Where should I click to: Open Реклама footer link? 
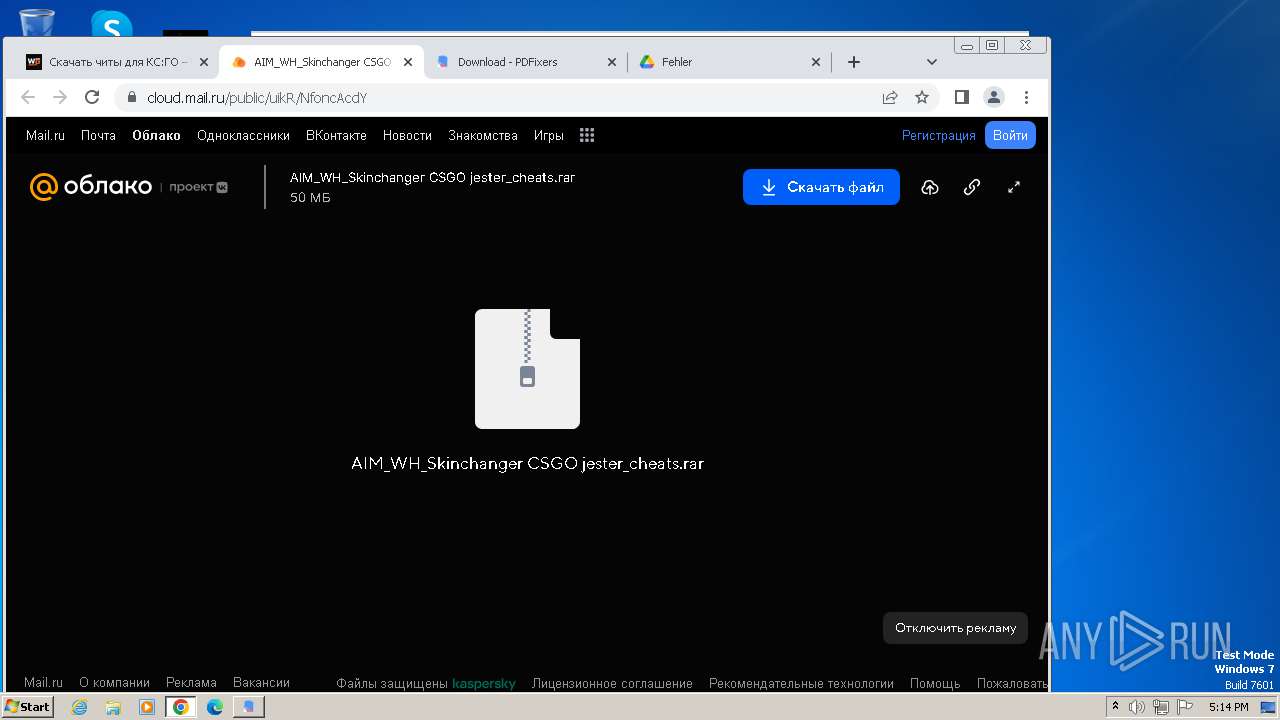(x=191, y=683)
